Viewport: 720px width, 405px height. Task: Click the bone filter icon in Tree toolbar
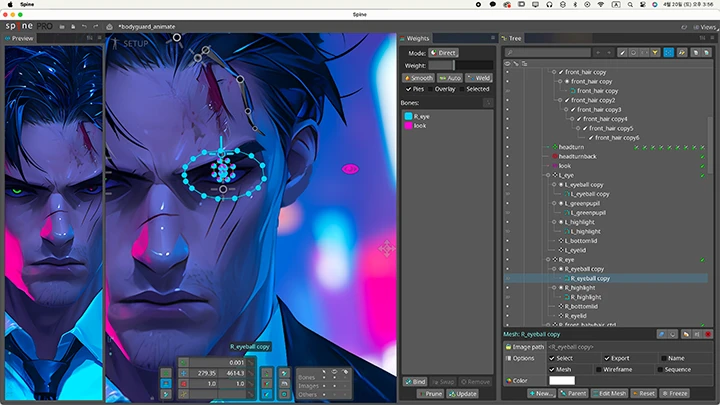click(622, 53)
